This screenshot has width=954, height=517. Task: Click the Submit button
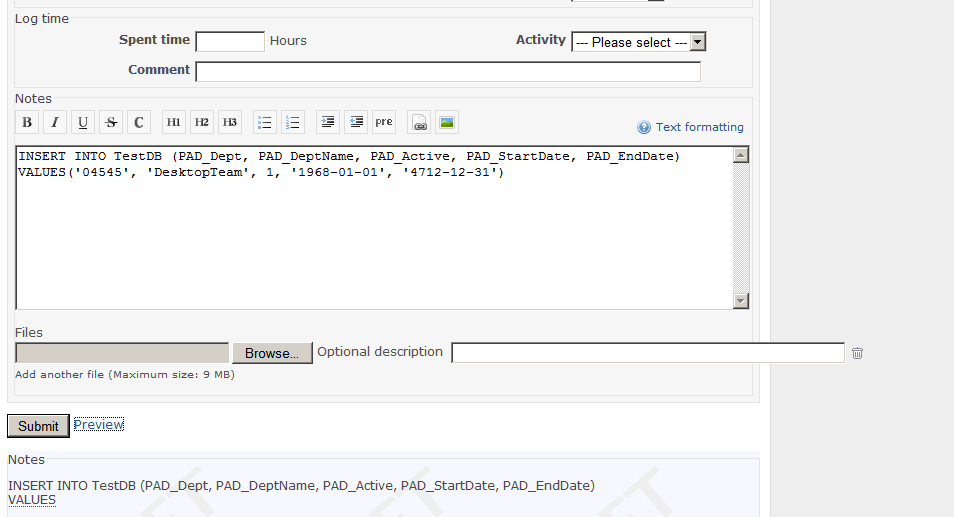point(38,426)
